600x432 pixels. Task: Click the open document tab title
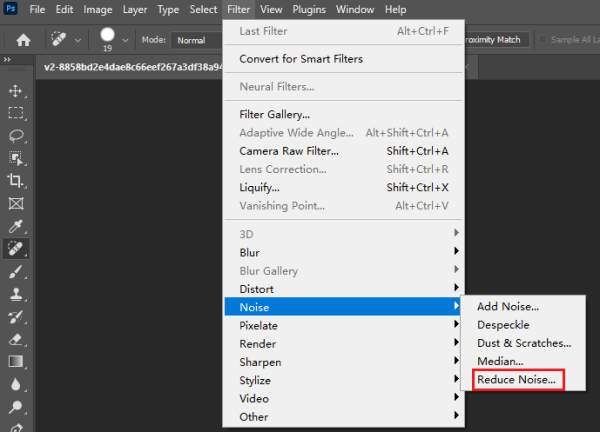[130, 66]
